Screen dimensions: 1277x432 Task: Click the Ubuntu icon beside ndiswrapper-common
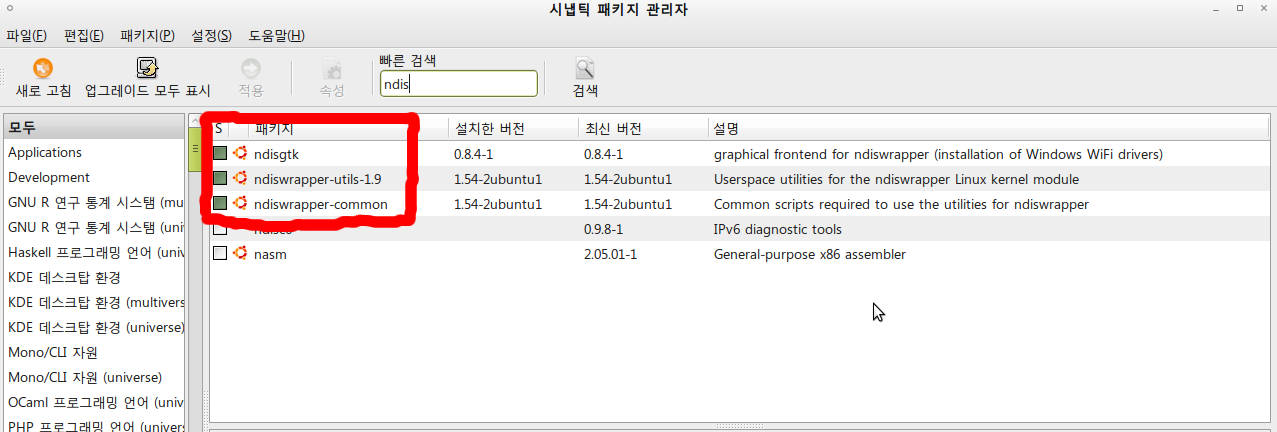click(x=240, y=204)
